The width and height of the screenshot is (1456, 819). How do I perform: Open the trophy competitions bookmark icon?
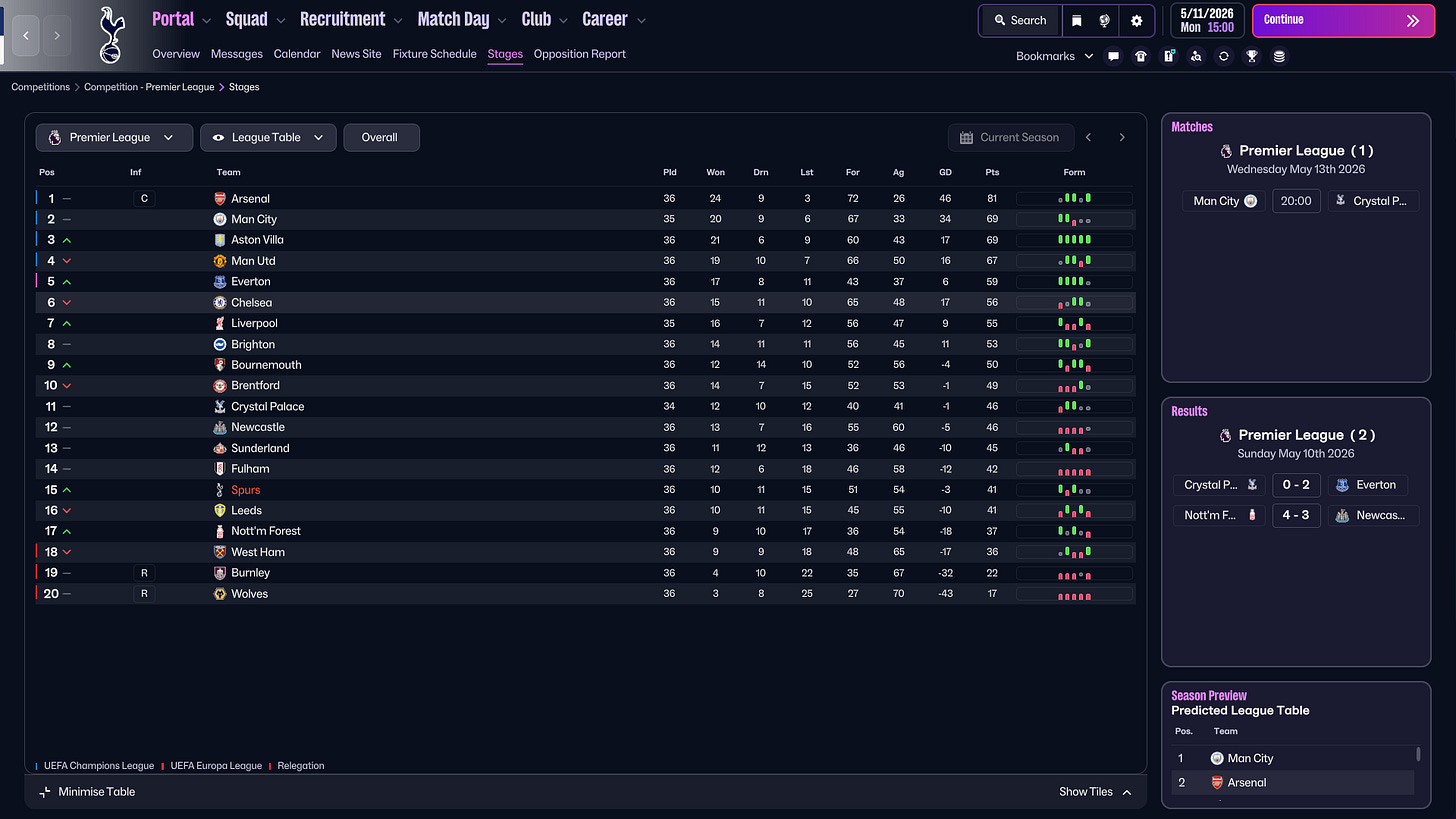pyautogui.click(x=1251, y=56)
